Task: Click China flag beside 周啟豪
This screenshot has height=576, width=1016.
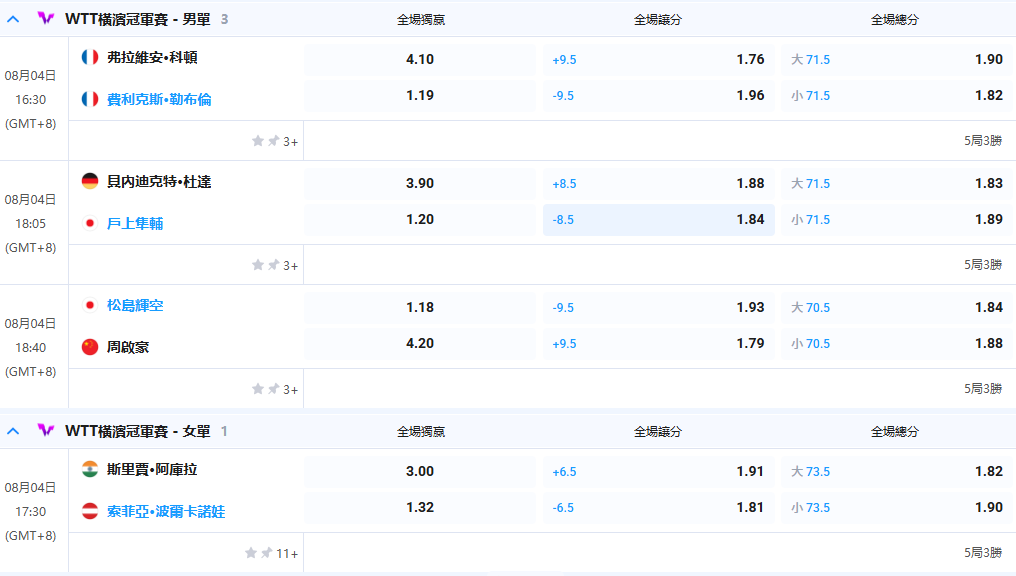Action: coord(90,347)
